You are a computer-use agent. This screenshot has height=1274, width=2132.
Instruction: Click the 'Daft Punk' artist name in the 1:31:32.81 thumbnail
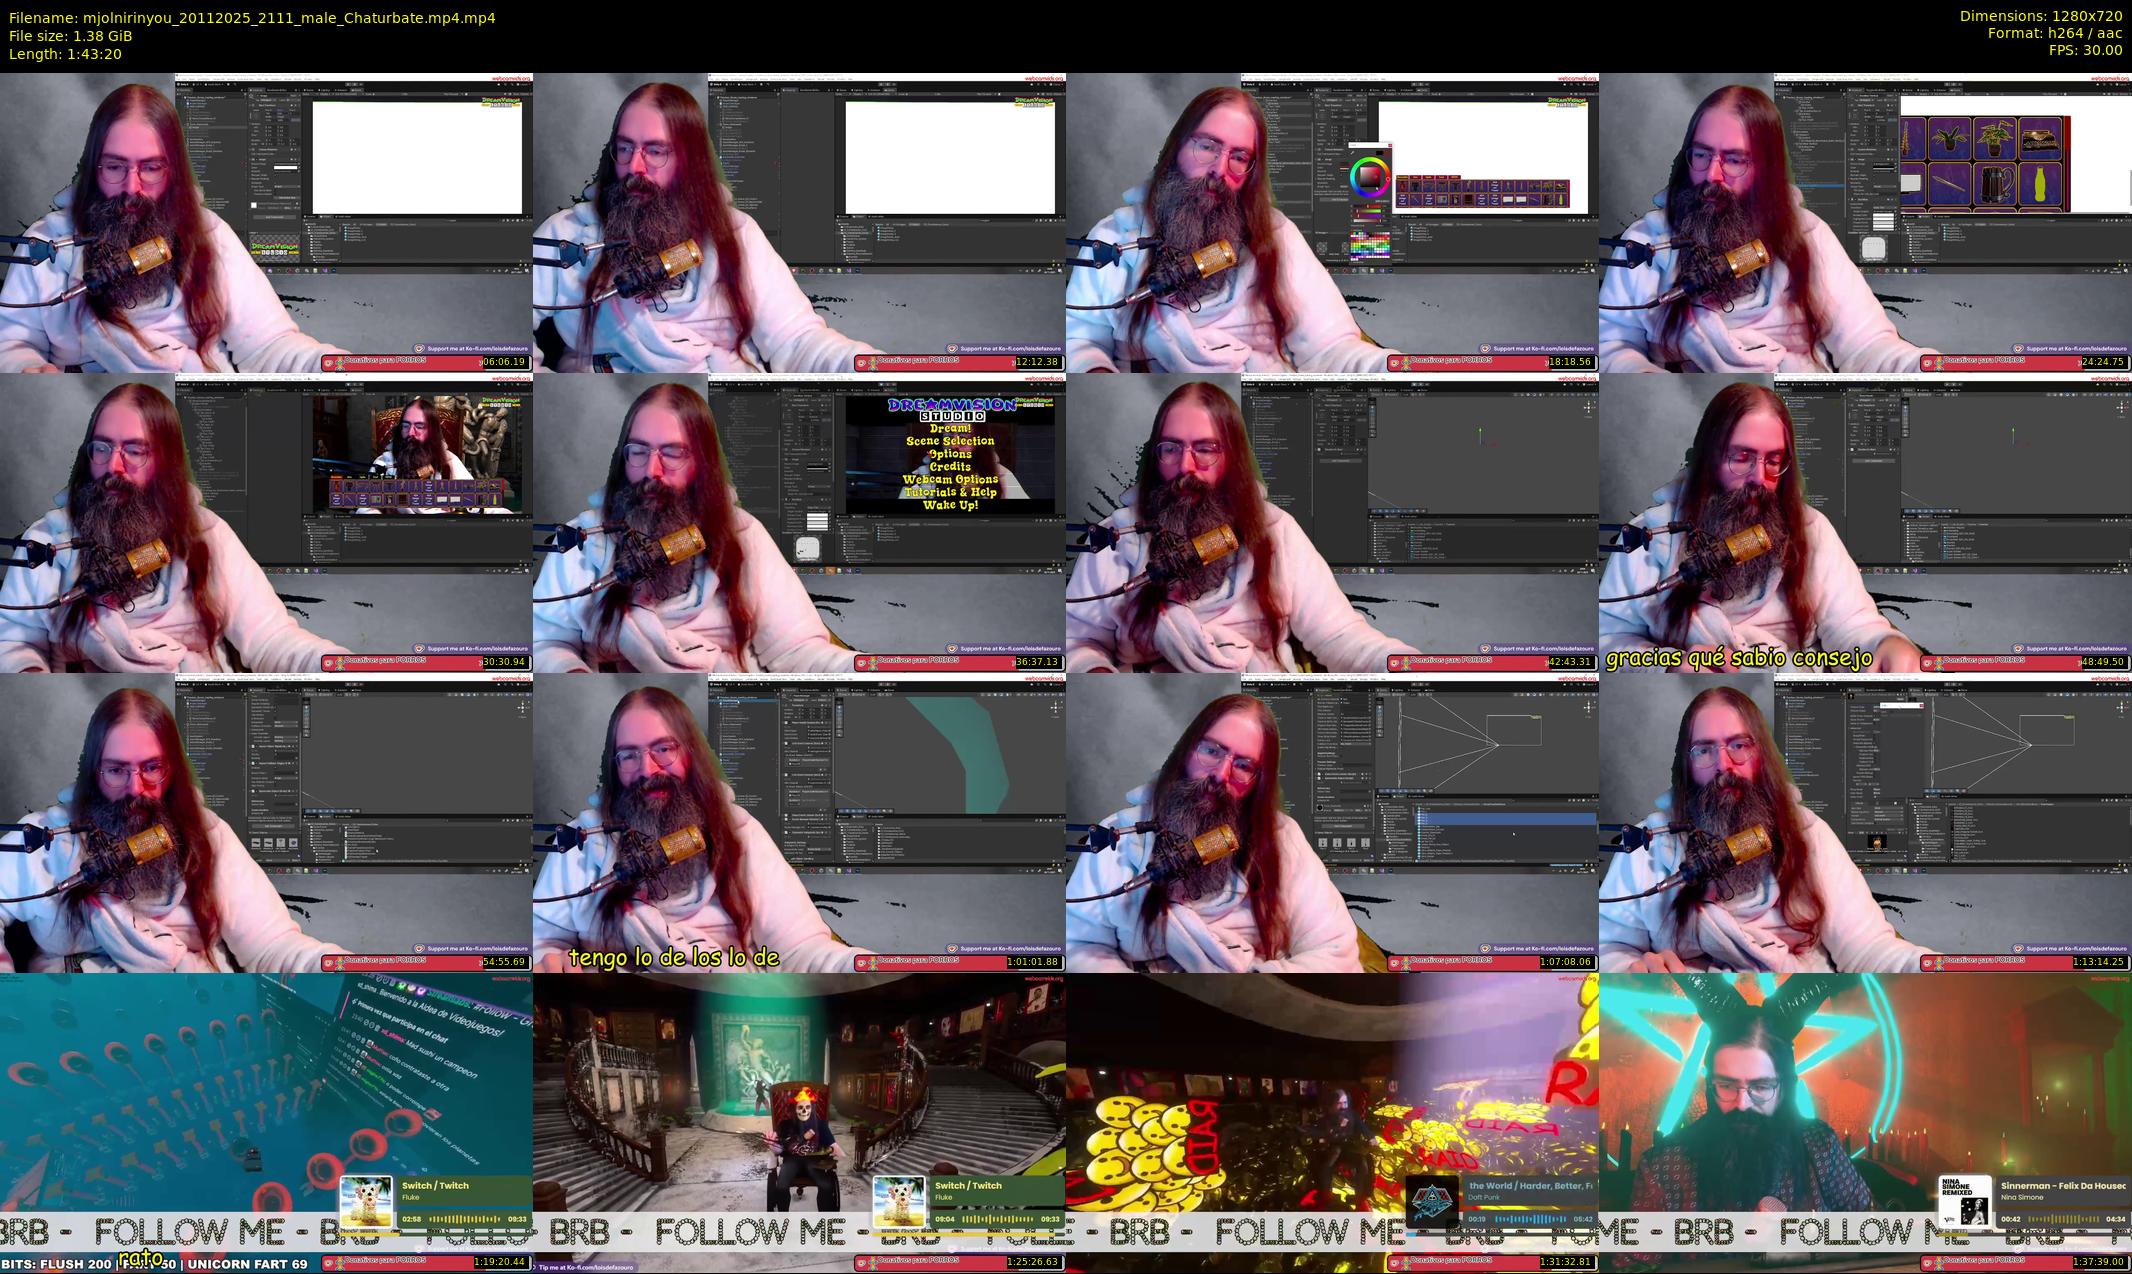click(1485, 1197)
